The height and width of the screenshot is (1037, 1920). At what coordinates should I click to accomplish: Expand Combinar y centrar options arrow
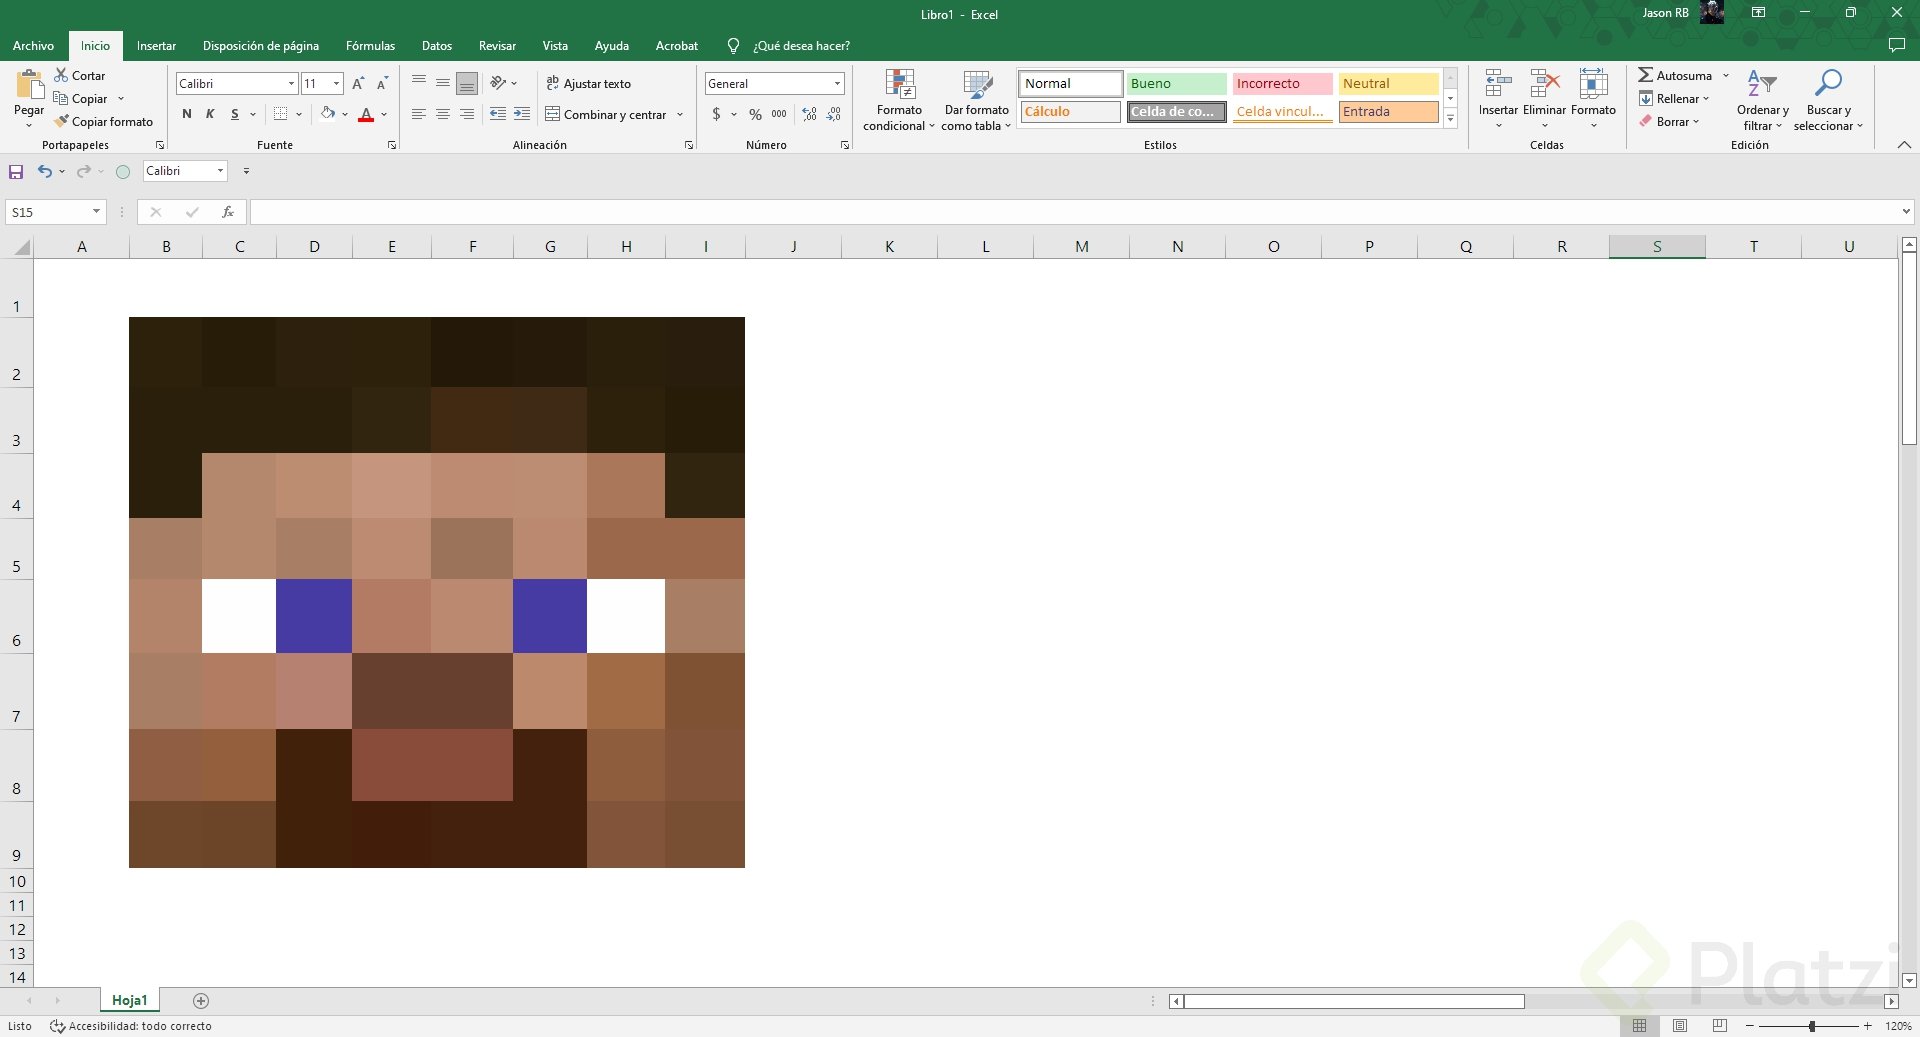[x=680, y=115]
